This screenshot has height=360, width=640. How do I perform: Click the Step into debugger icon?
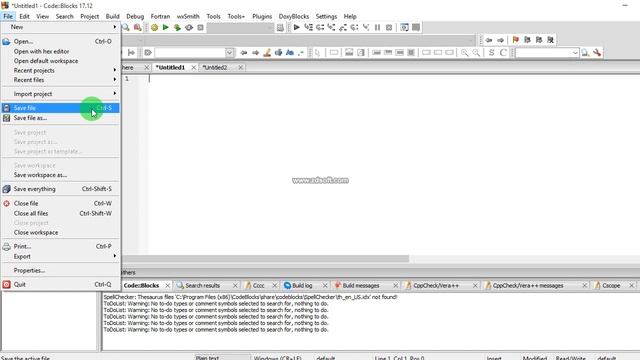(x=331, y=27)
